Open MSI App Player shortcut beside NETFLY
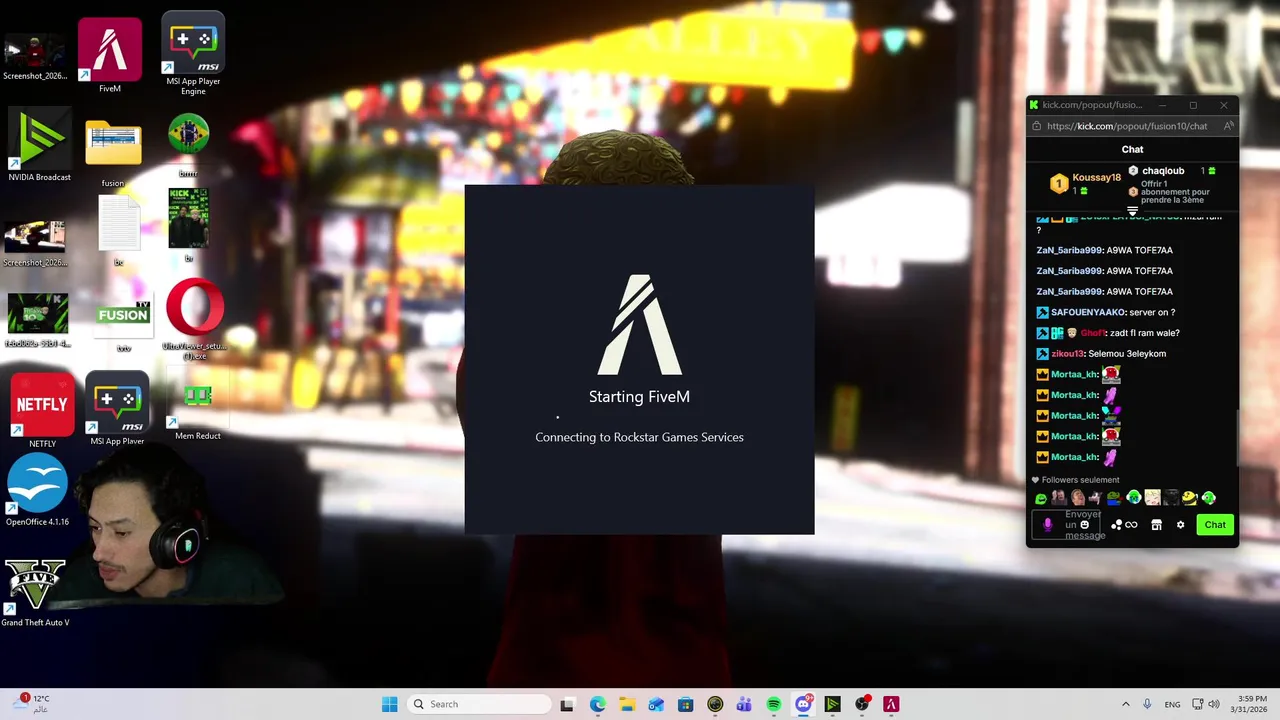This screenshot has height=720, width=1280. [117, 408]
